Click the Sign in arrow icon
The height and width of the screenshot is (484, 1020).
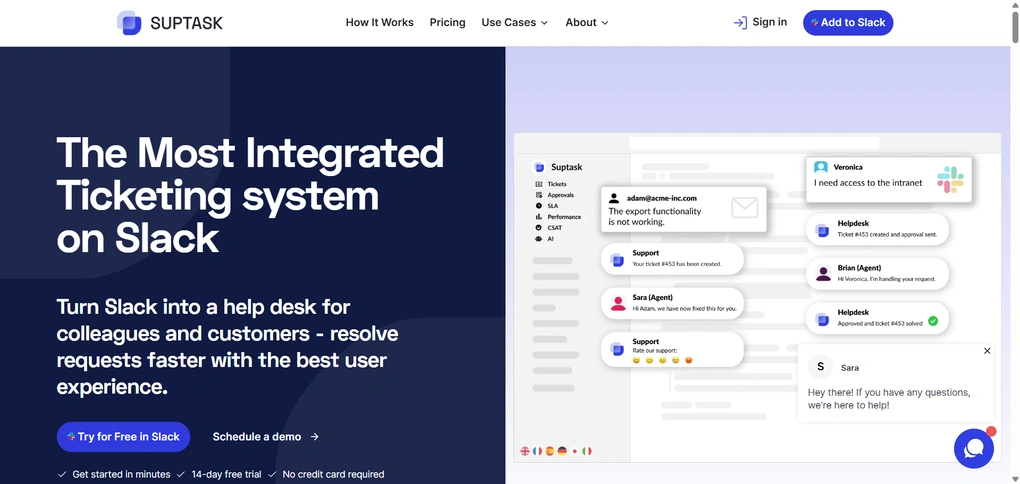[740, 23]
